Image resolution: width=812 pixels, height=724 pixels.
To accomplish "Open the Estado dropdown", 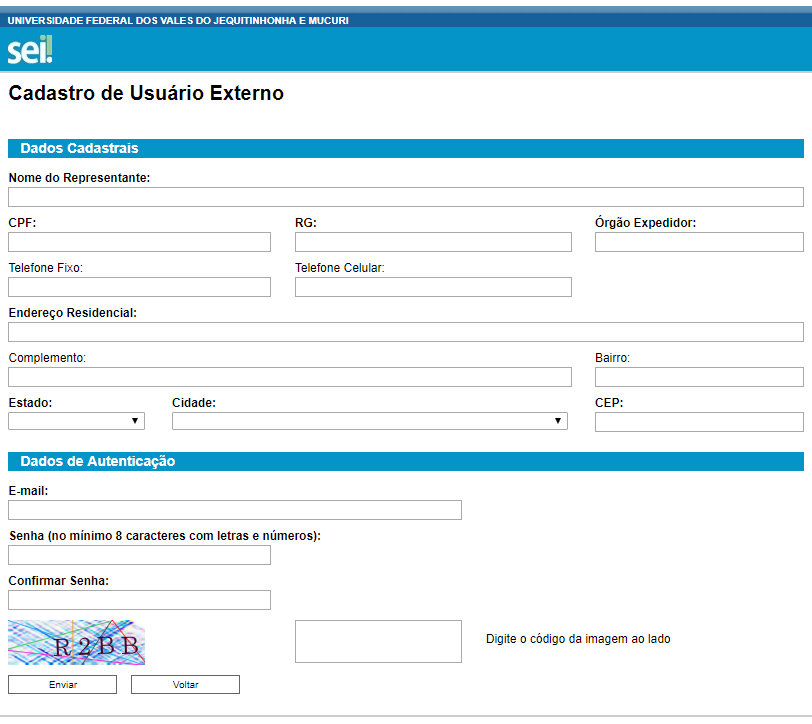I will (x=76, y=421).
